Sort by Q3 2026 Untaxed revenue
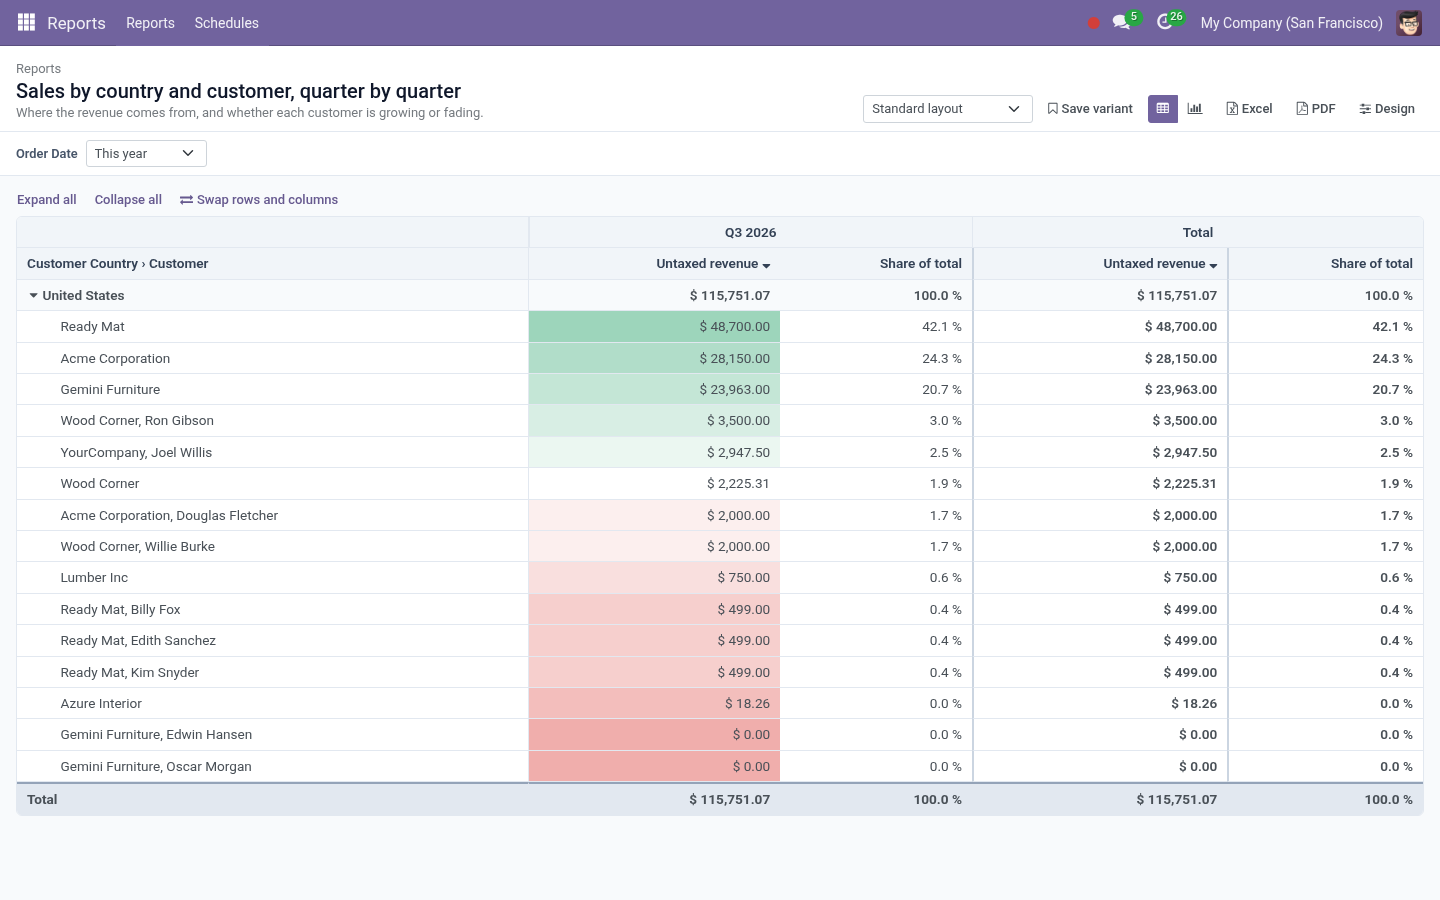This screenshot has width=1440, height=900. [x=713, y=264]
